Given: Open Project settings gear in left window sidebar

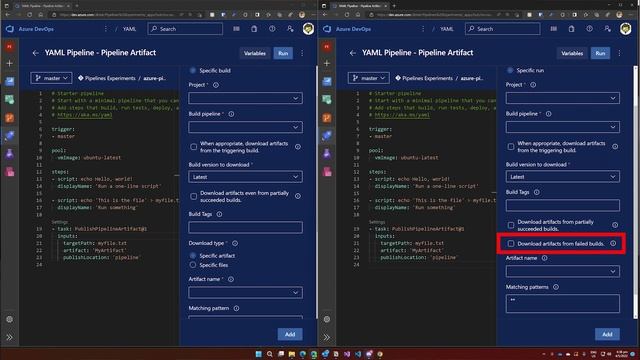Looking at the screenshot, I should click(x=9, y=319).
